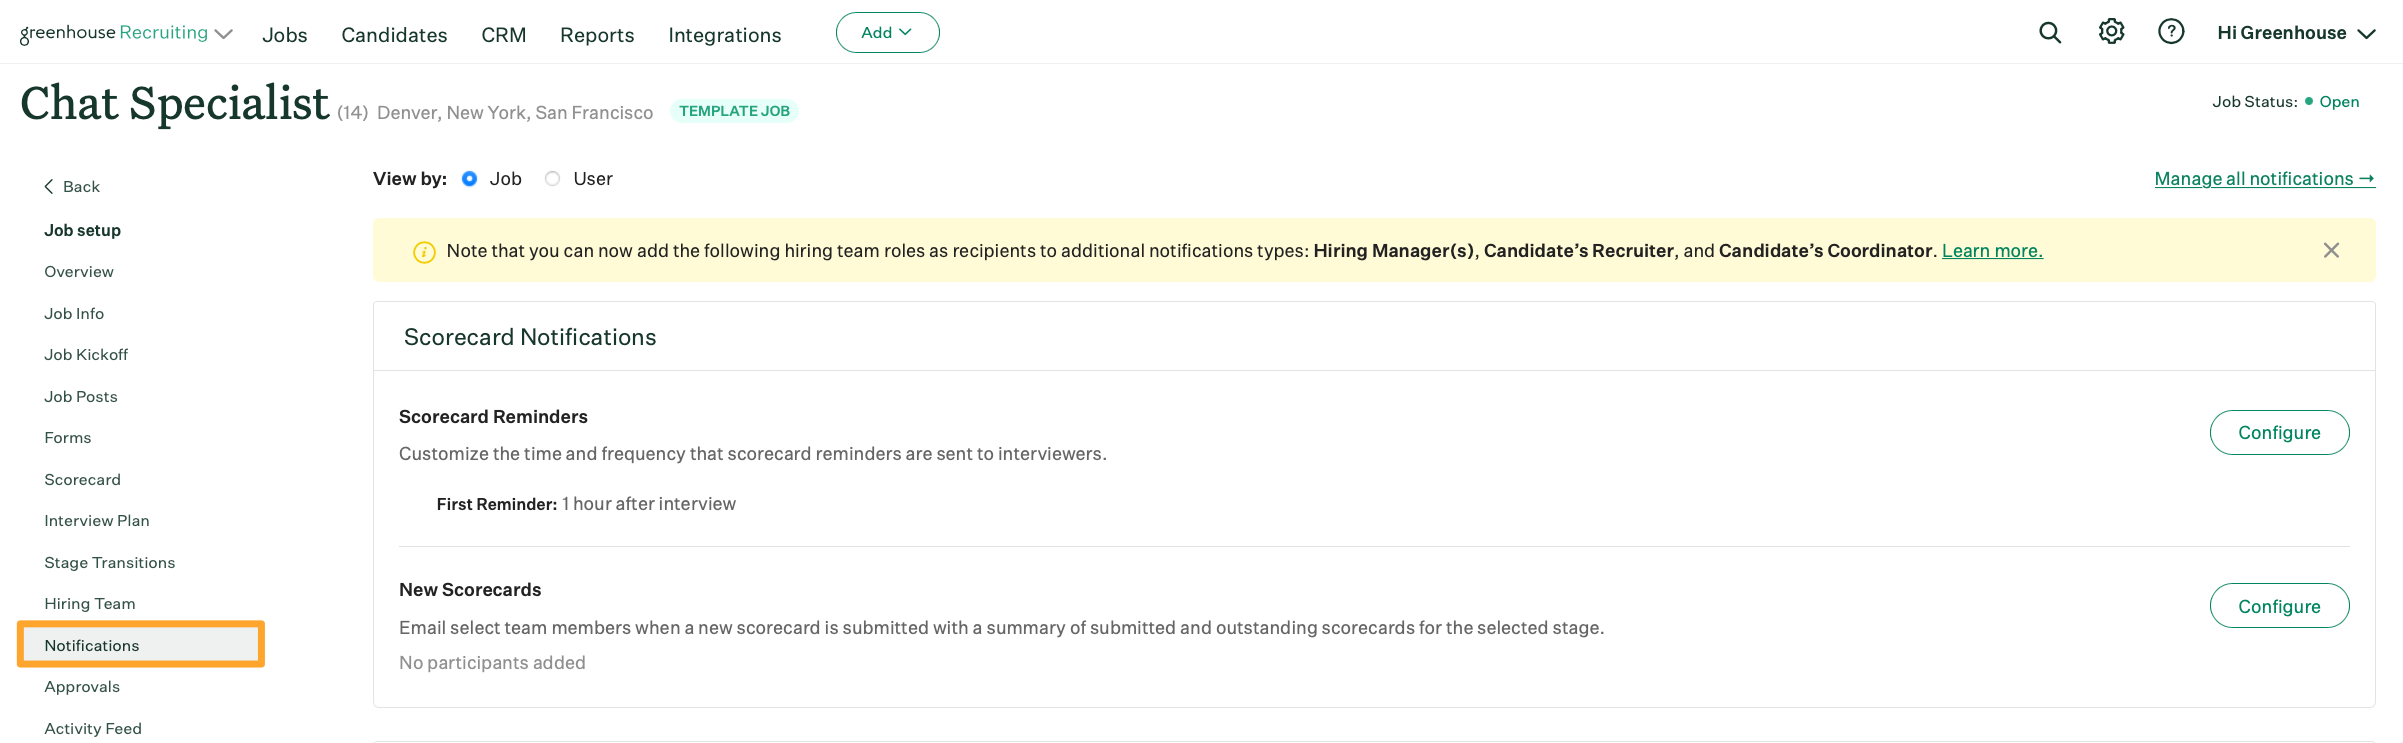
Task: Open the Candidates menu
Action: 394,35
